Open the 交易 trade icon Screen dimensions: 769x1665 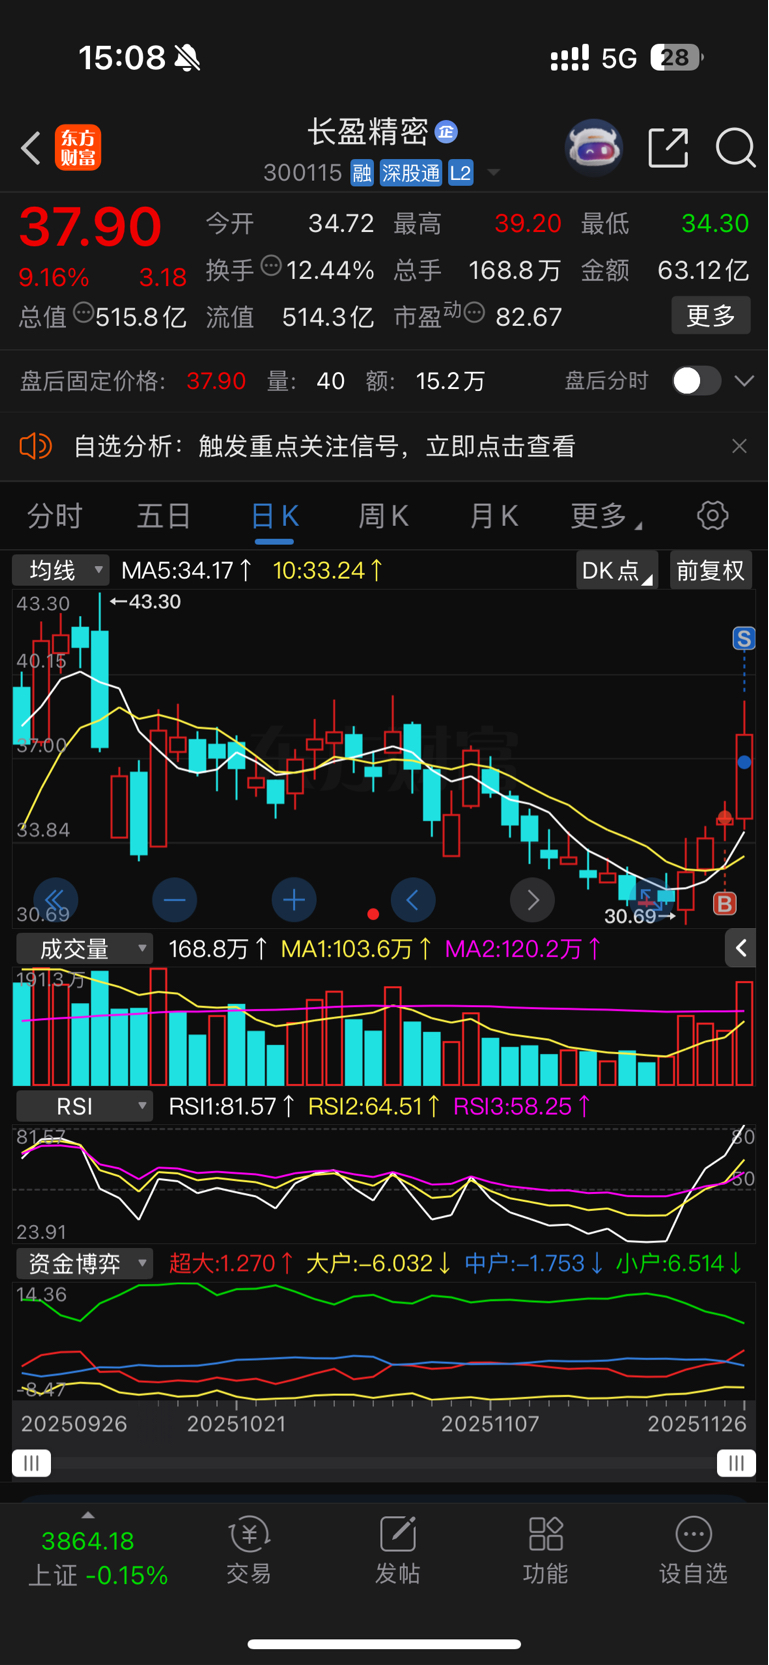click(249, 1550)
